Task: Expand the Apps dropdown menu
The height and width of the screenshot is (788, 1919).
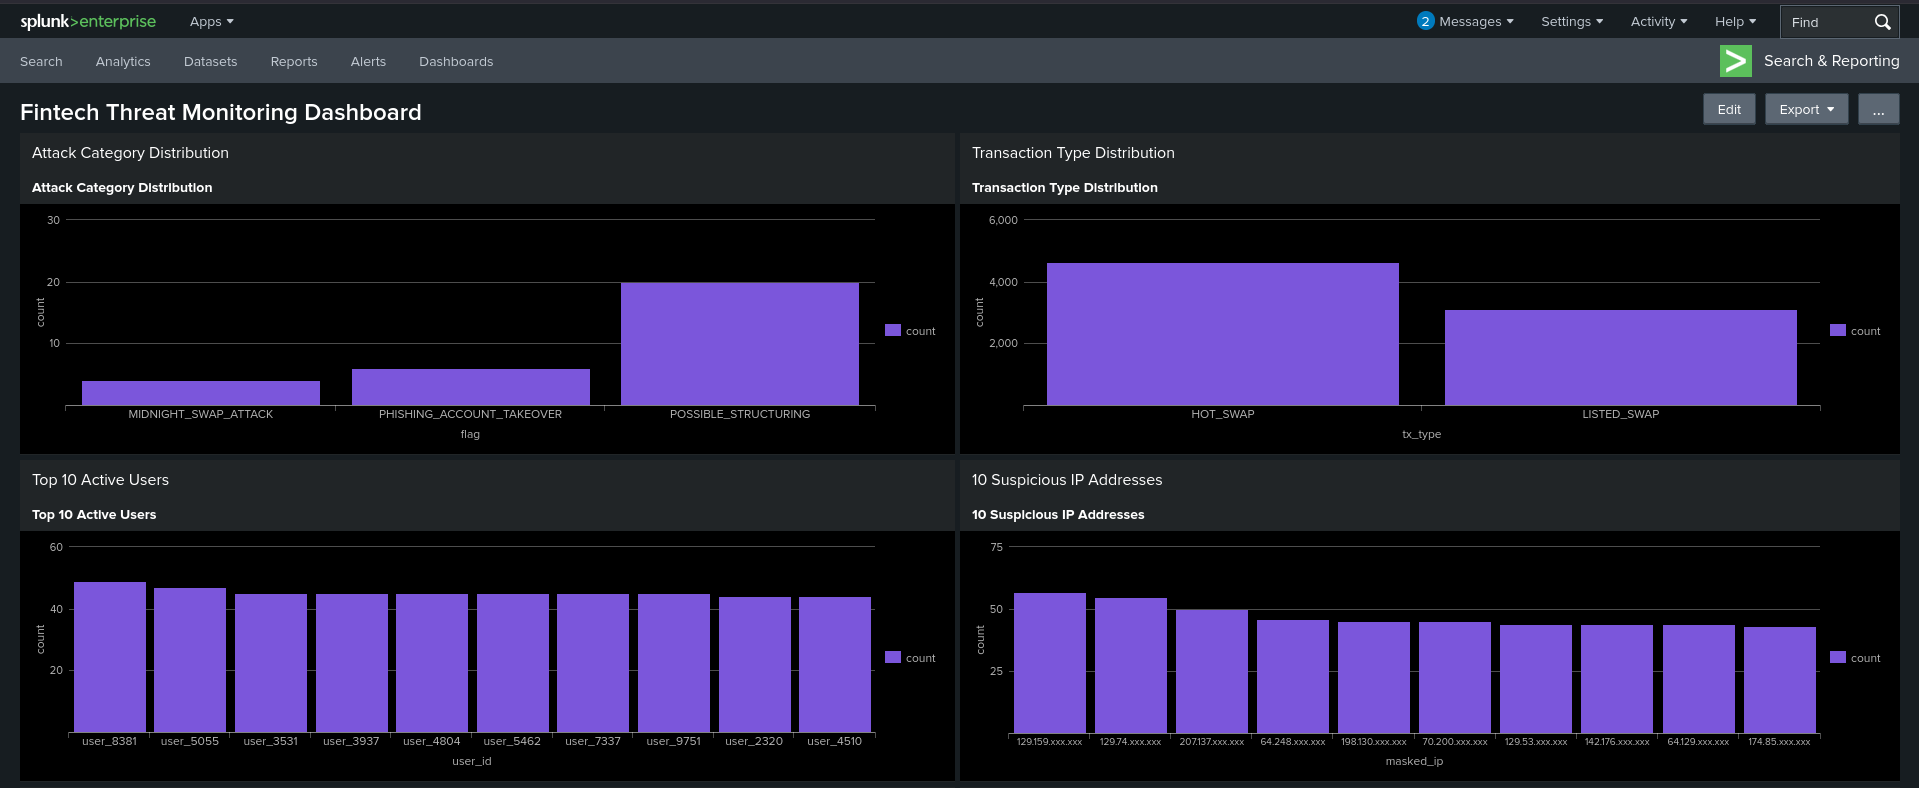Action: 211,21
